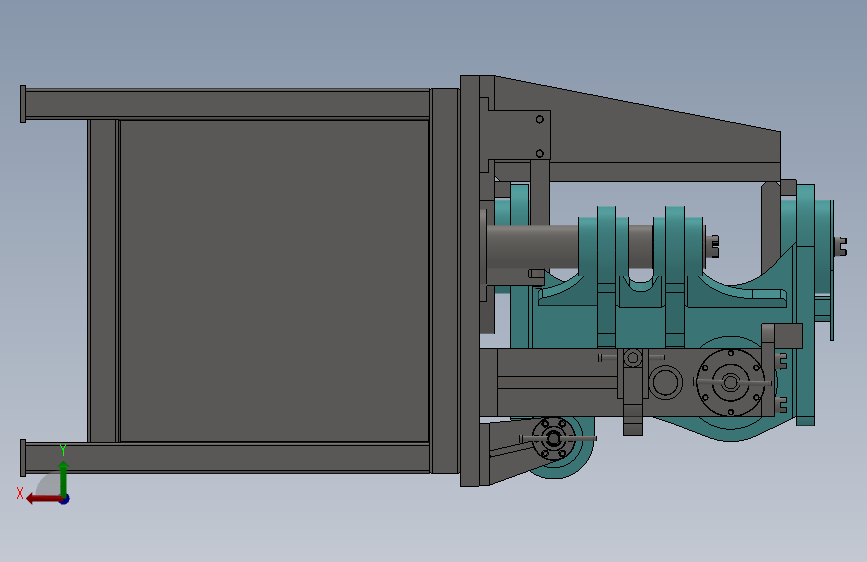Select the large gray square panel of the frame

click(274, 281)
